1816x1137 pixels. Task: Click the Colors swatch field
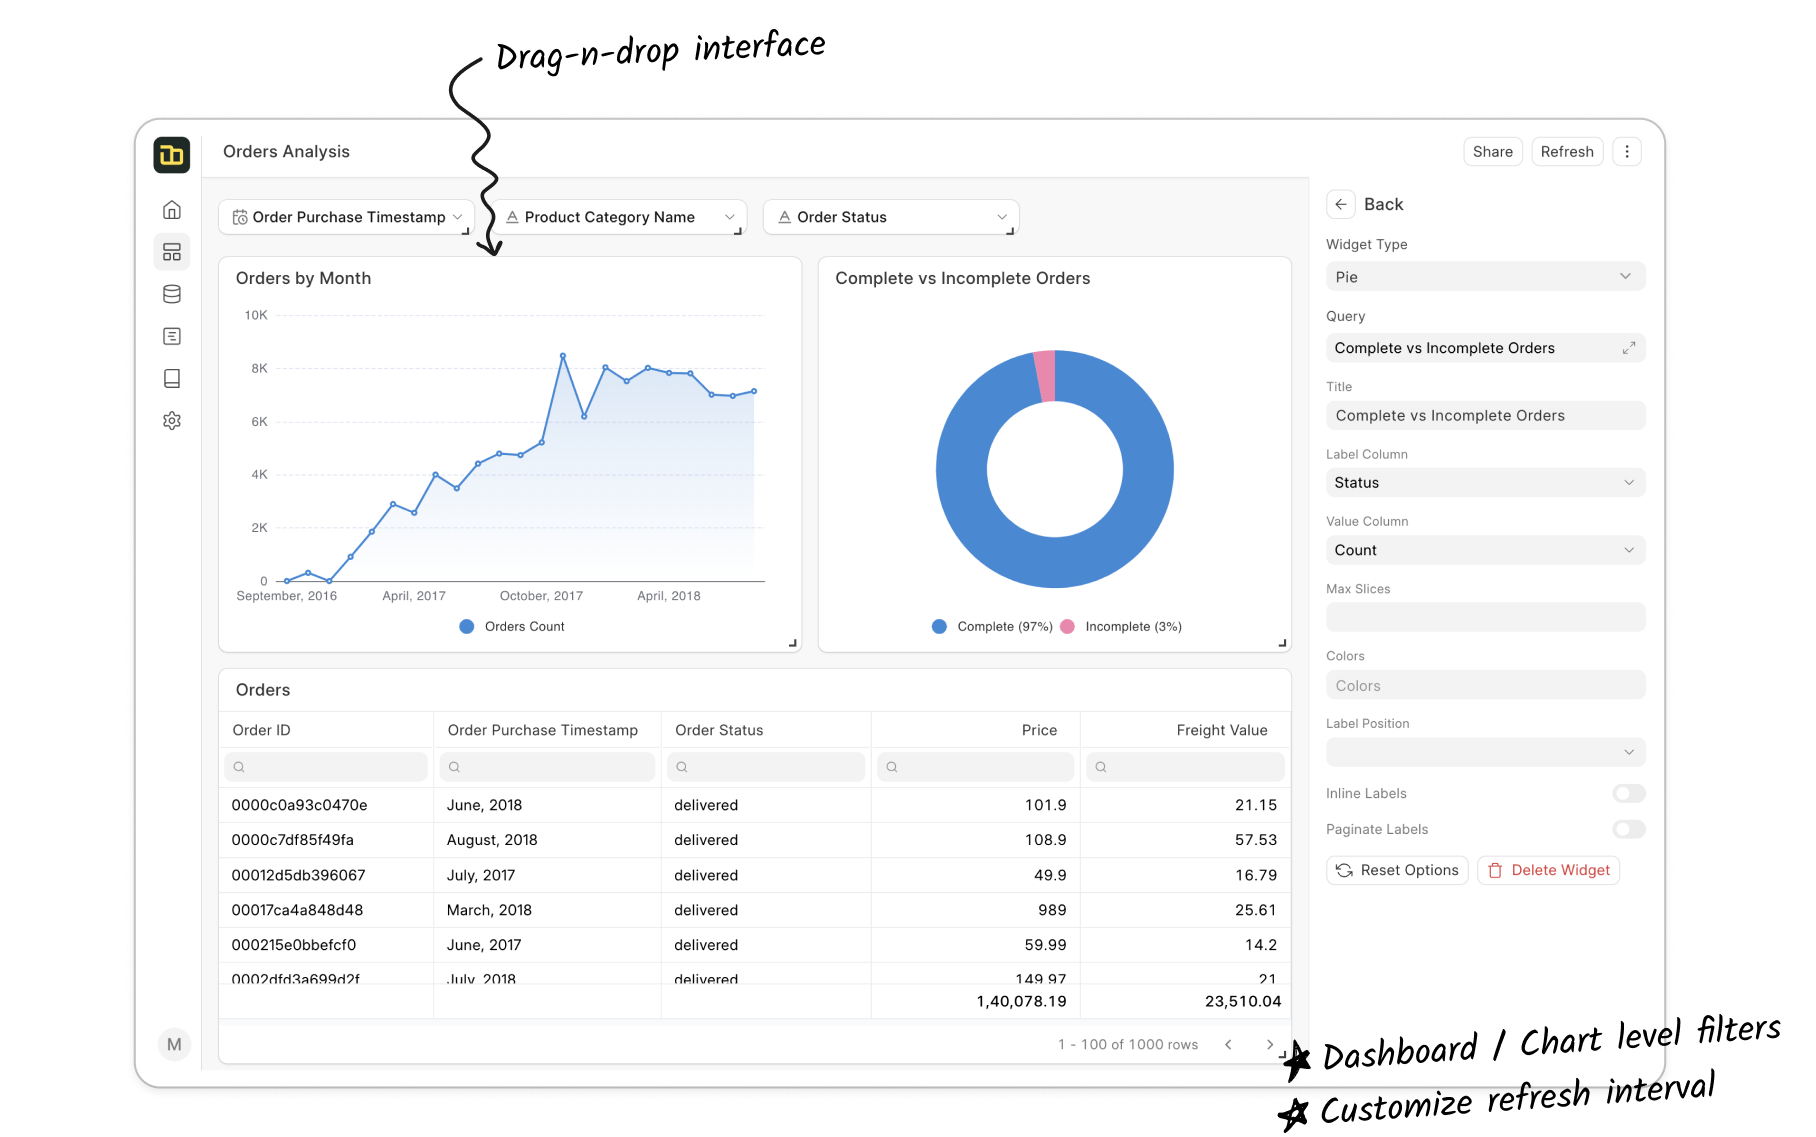pos(1484,685)
